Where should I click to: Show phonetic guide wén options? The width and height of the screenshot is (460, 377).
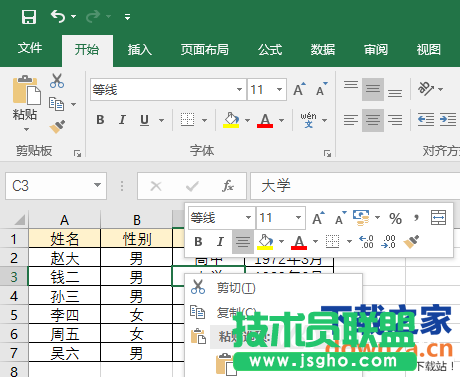(308, 120)
